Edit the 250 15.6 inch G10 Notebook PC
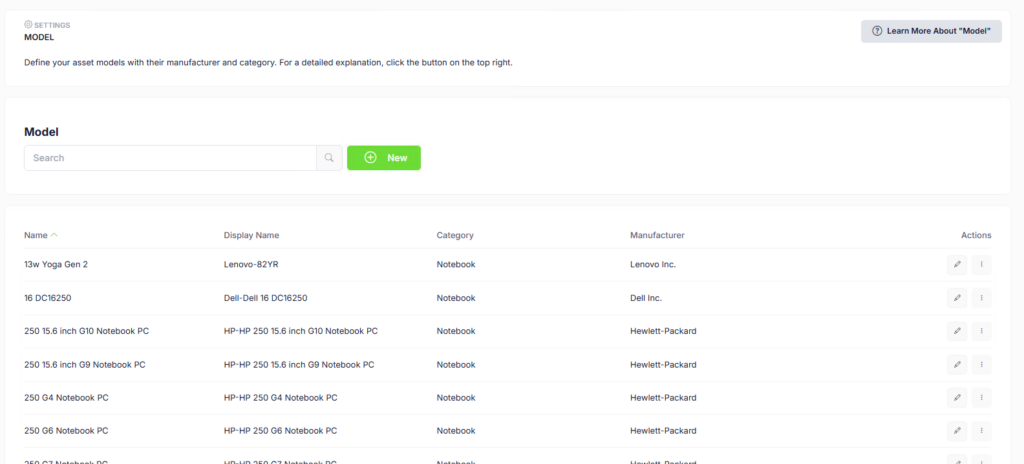 957,331
